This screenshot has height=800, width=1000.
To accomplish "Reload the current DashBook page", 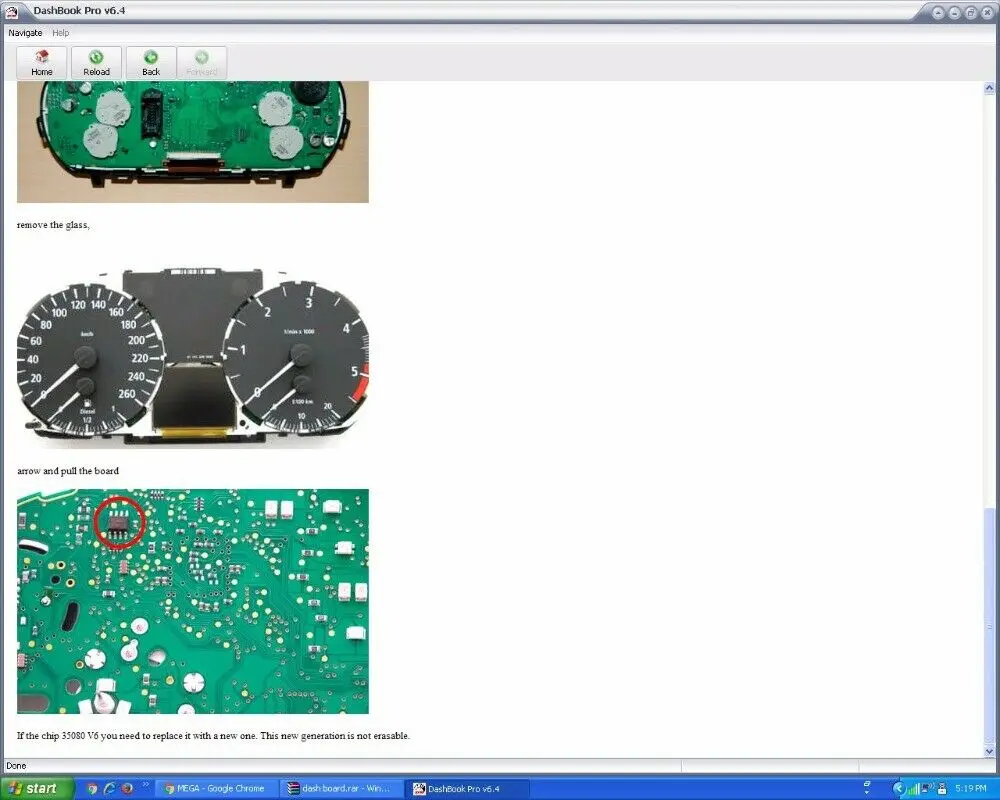I will point(96,63).
